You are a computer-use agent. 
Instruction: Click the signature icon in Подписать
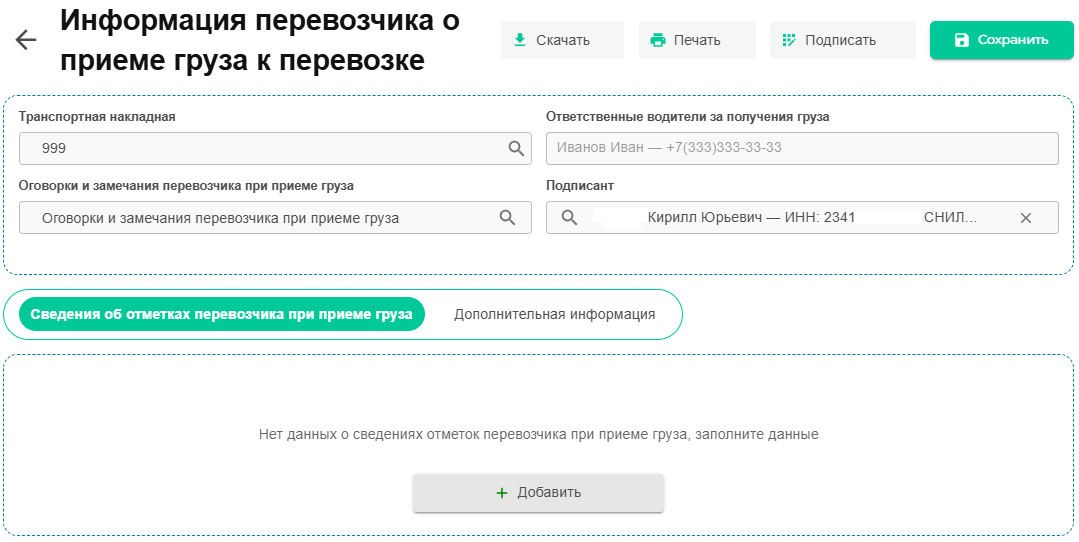pos(789,40)
